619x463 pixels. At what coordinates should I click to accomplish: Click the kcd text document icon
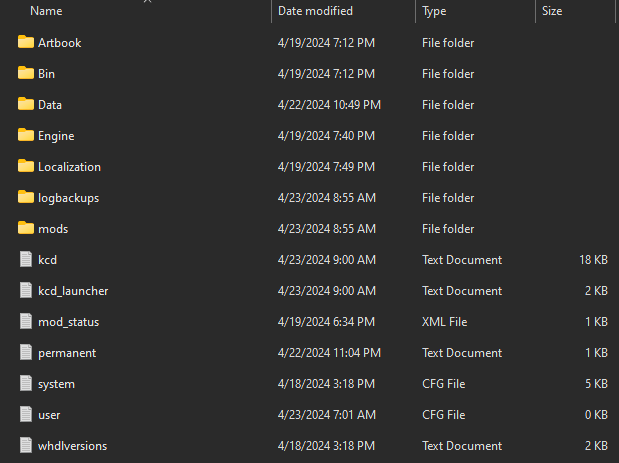26,259
